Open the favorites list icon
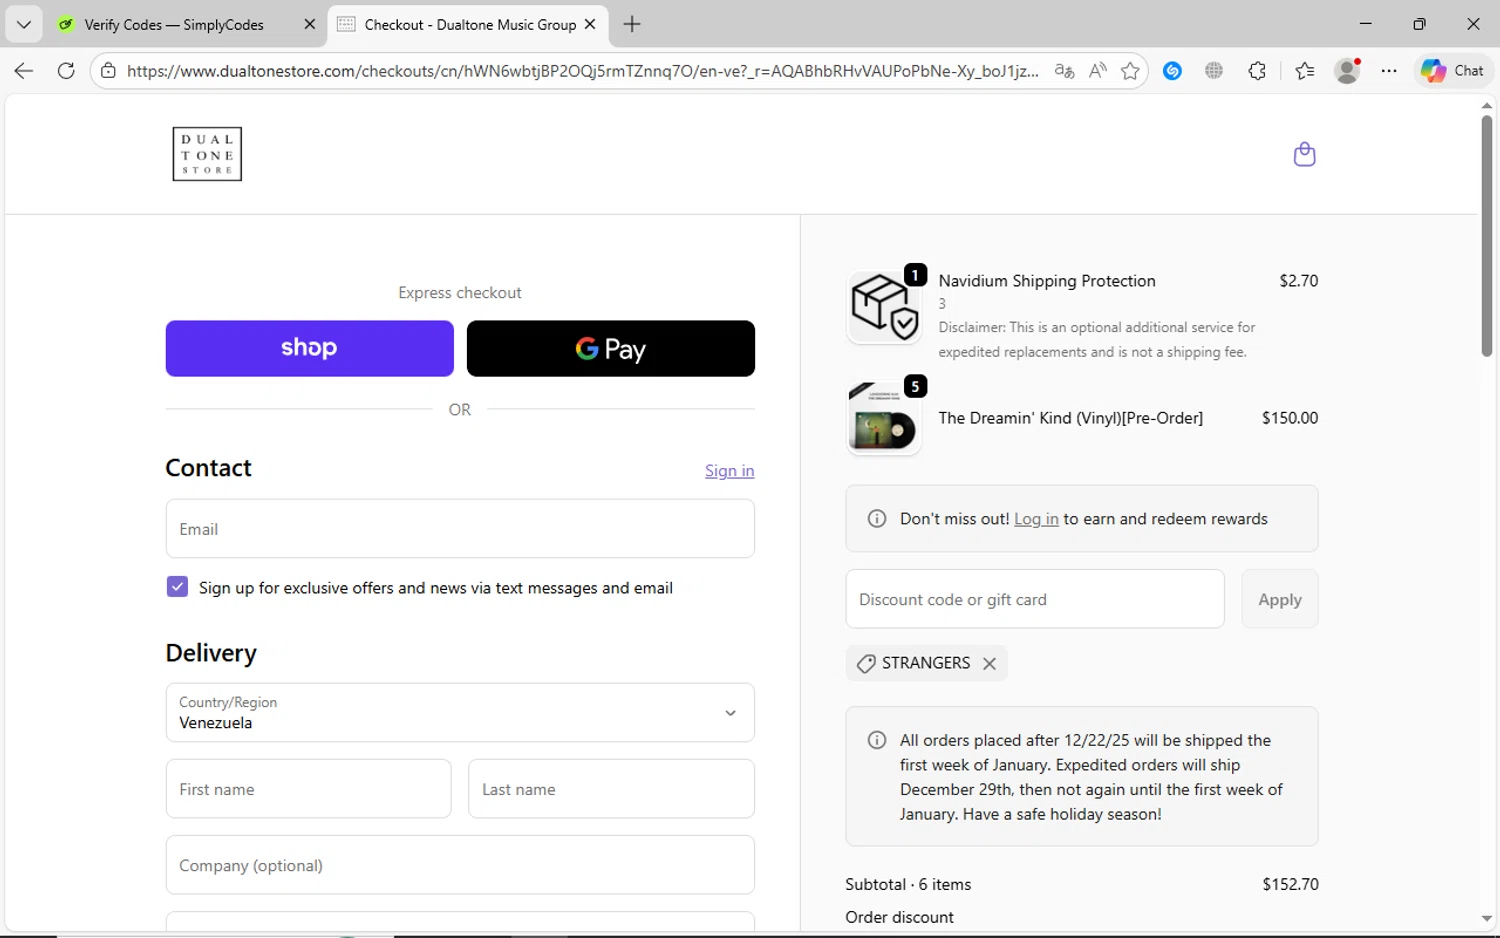This screenshot has height=938, width=1500. click(1305, 71)
